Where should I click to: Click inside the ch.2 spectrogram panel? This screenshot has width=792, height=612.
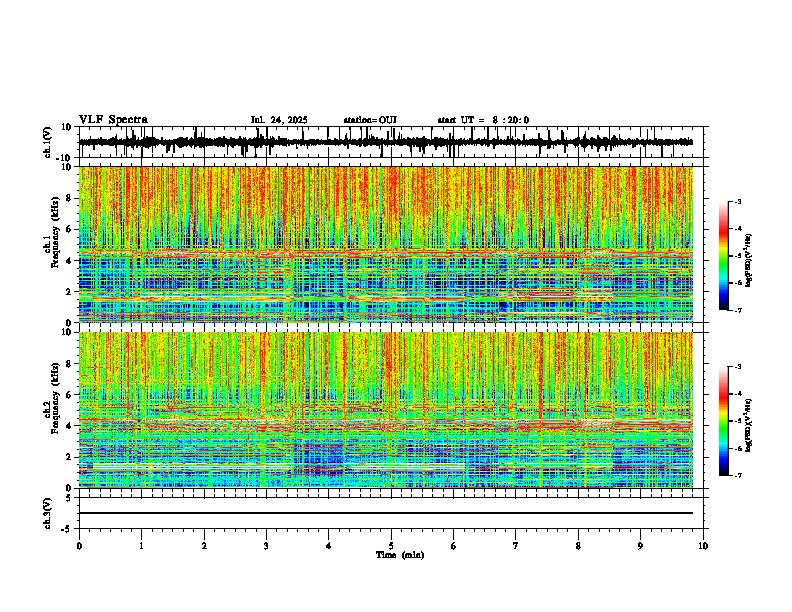coord(386,410)
